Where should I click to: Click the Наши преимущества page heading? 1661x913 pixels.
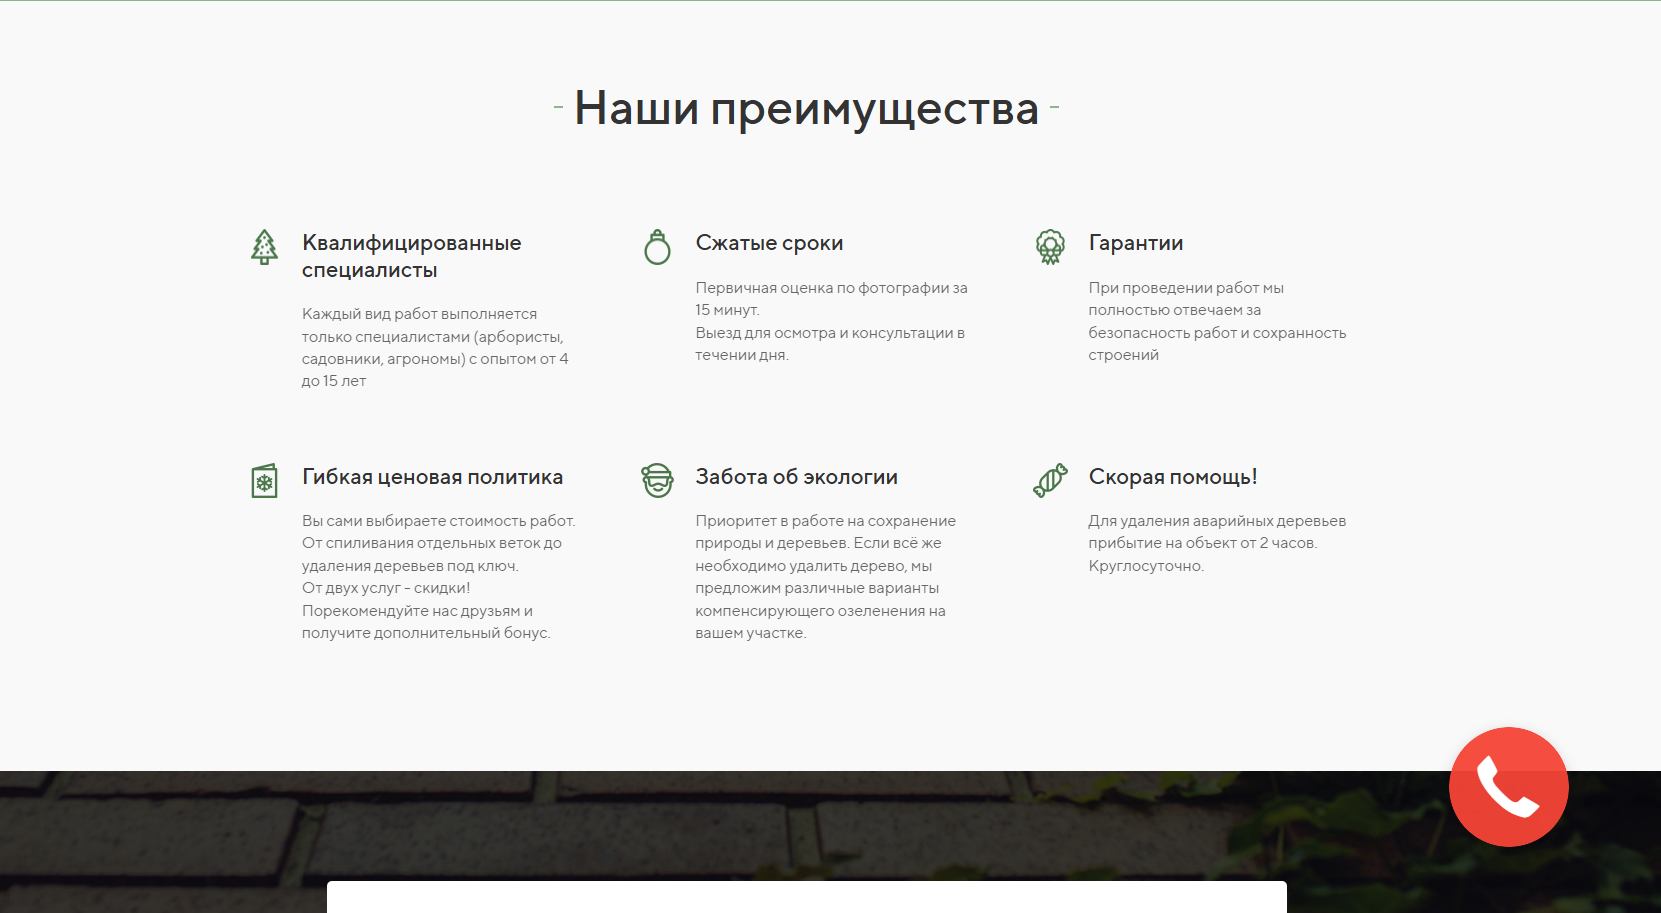coord(805,106)
